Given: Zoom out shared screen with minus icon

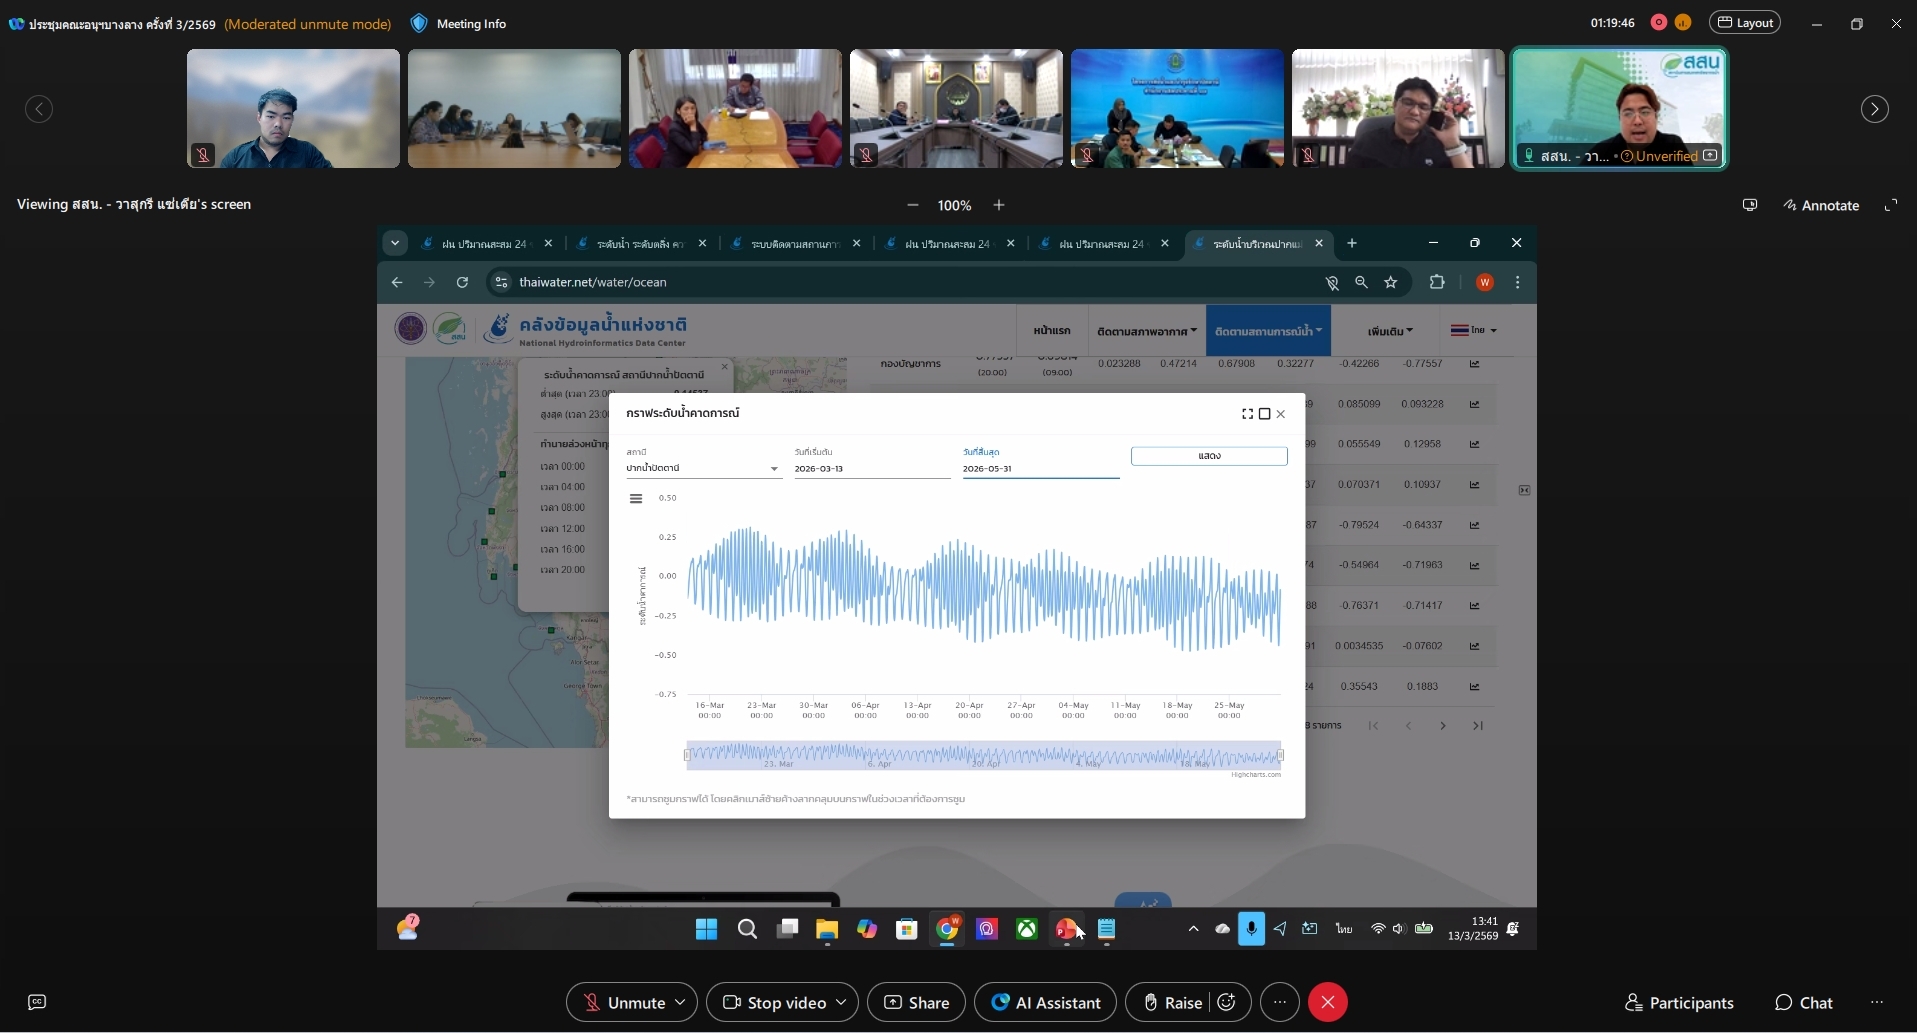Looking at the screenshot, I should pyautogui.click(x=912, y=205).
